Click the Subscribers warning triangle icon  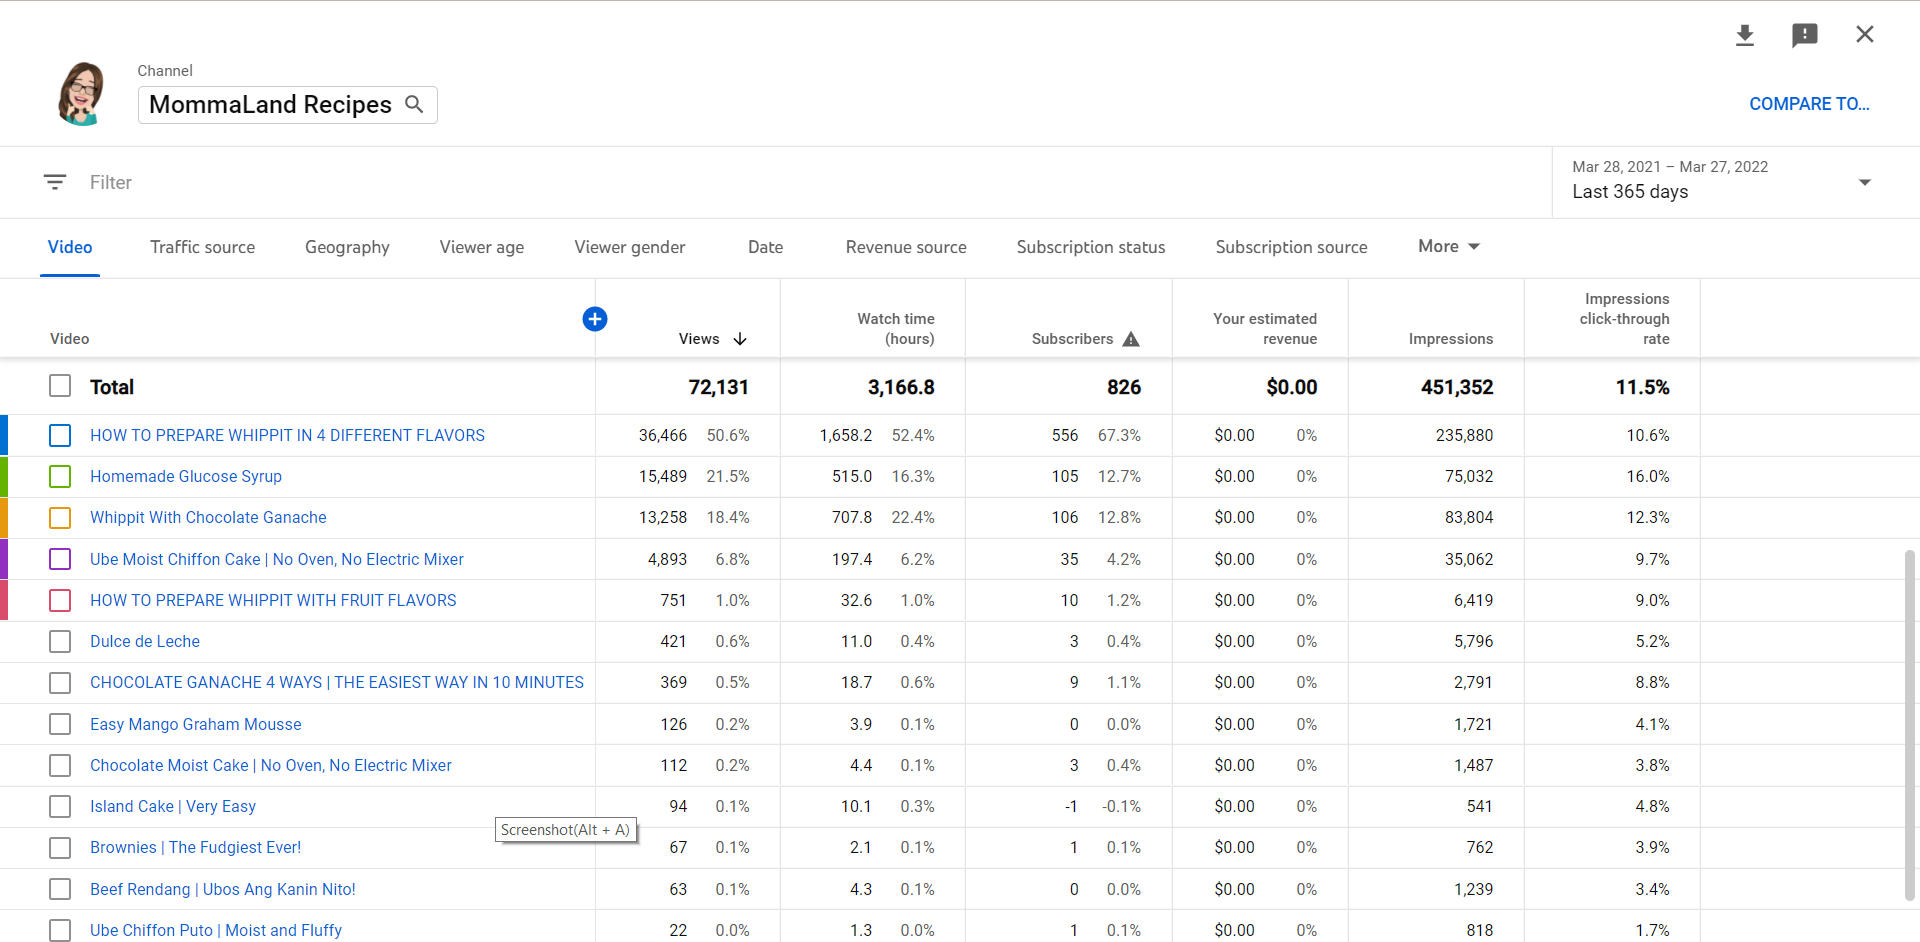[x=1131, y=339]
